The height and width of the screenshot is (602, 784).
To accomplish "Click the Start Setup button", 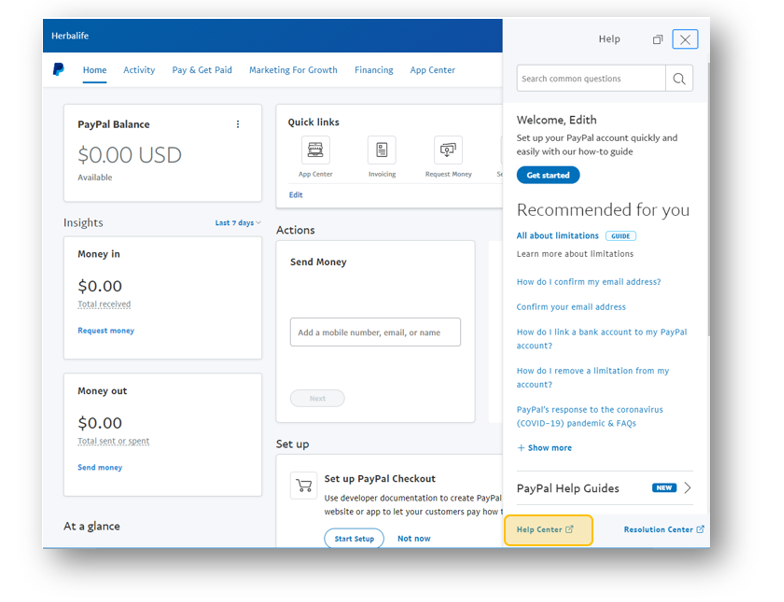I will tap(354, 539).
